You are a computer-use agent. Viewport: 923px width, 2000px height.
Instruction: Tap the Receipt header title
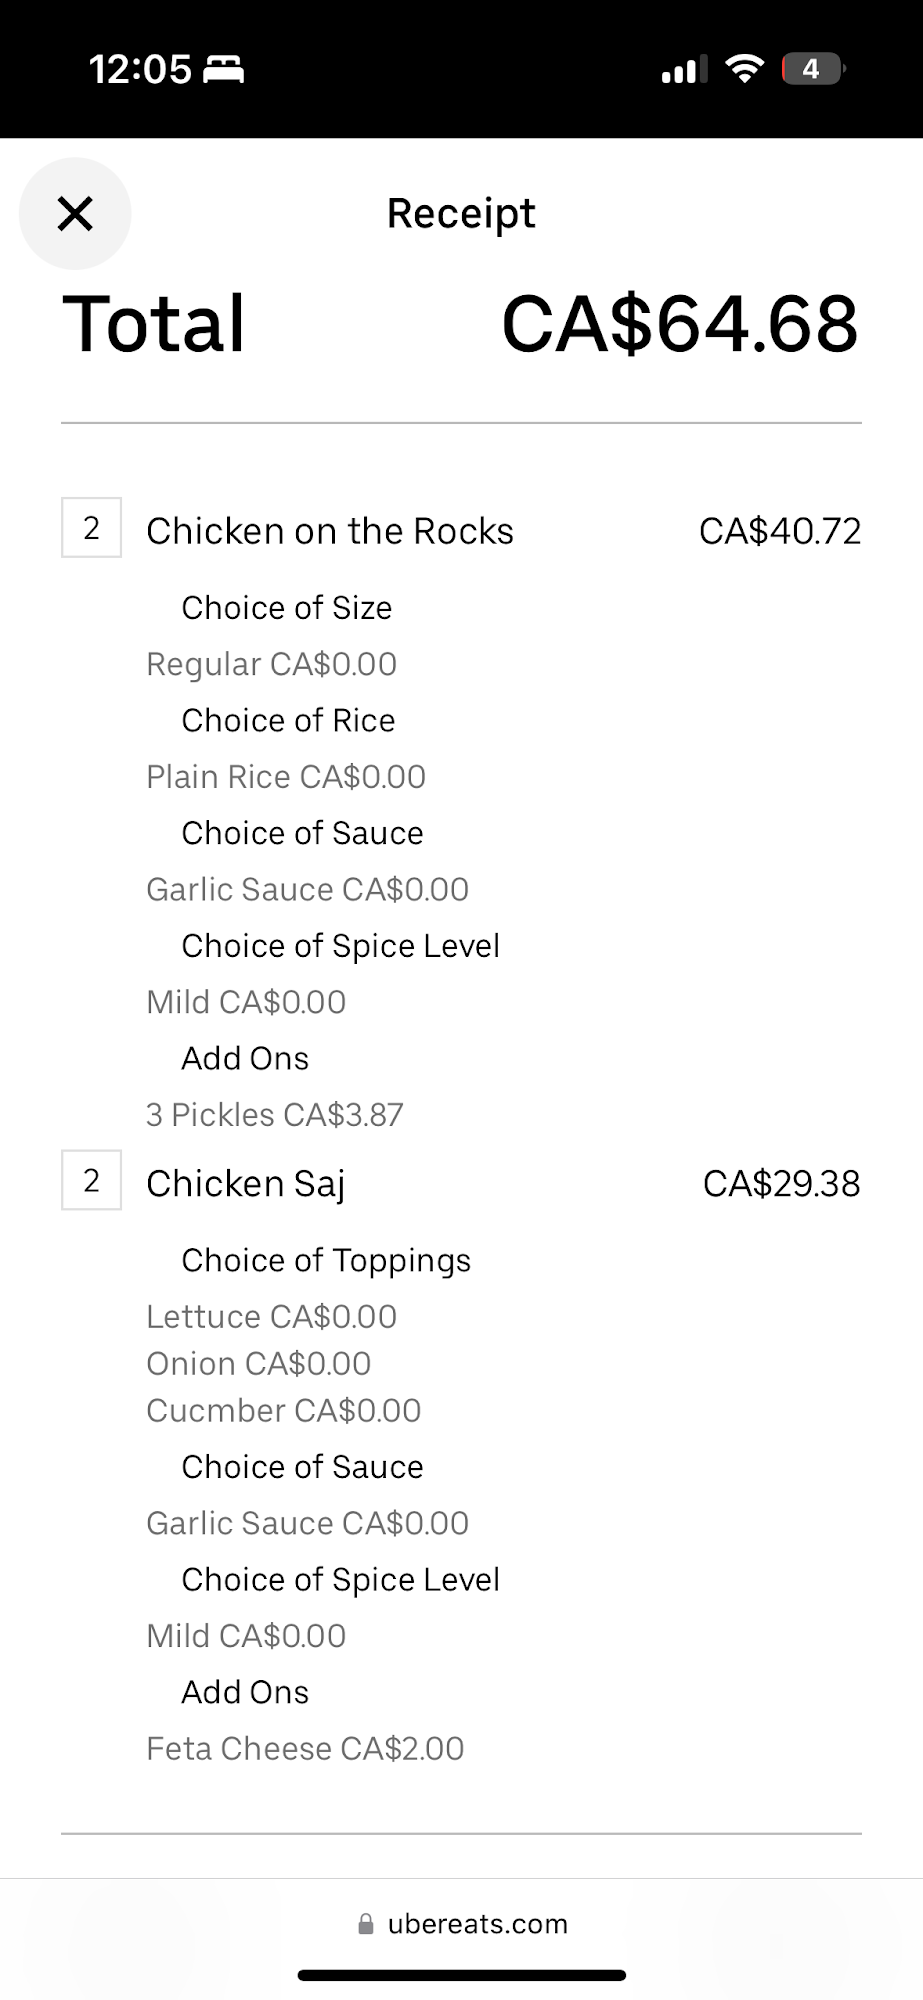tap(461, 213)
